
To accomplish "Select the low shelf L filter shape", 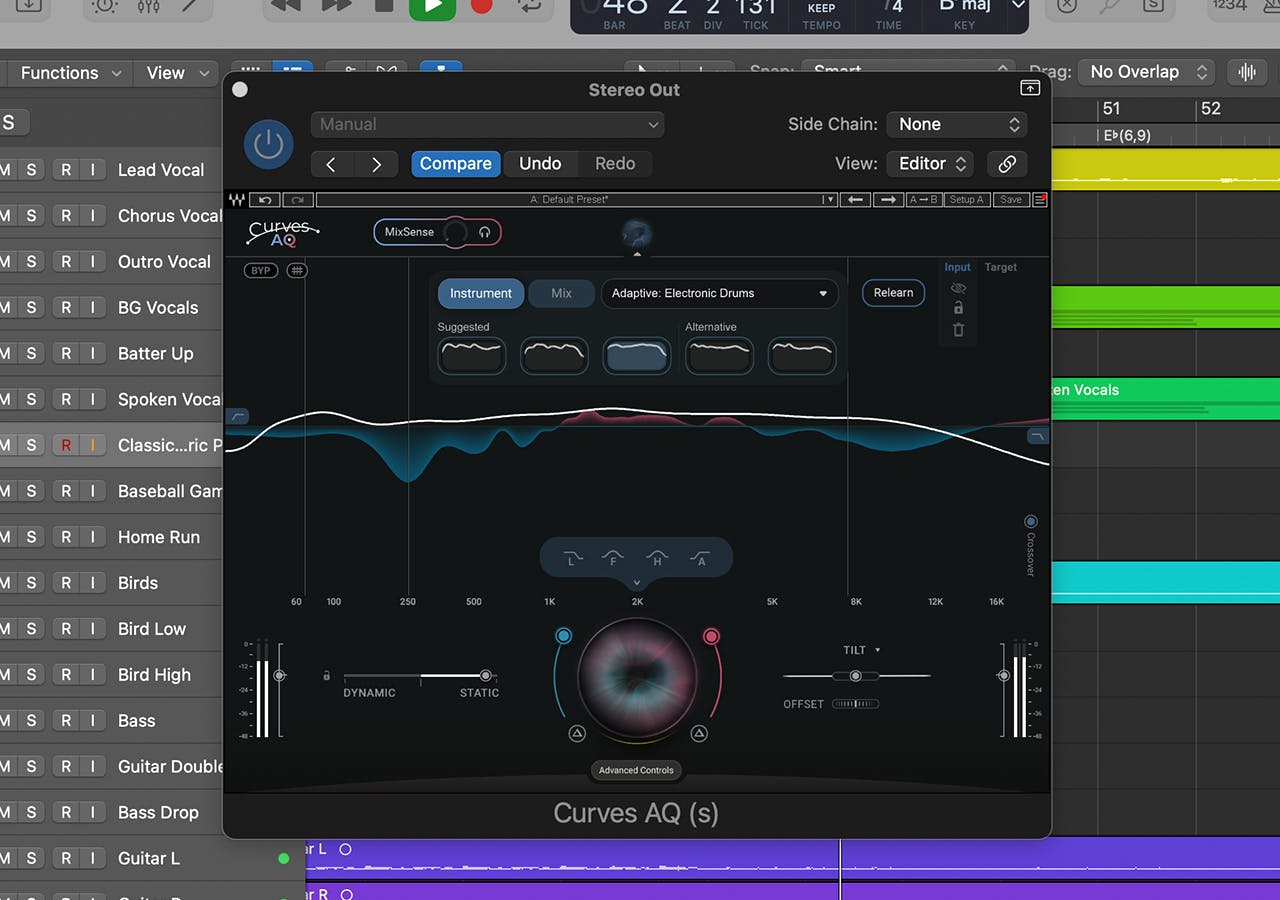I will click(572, 559).
